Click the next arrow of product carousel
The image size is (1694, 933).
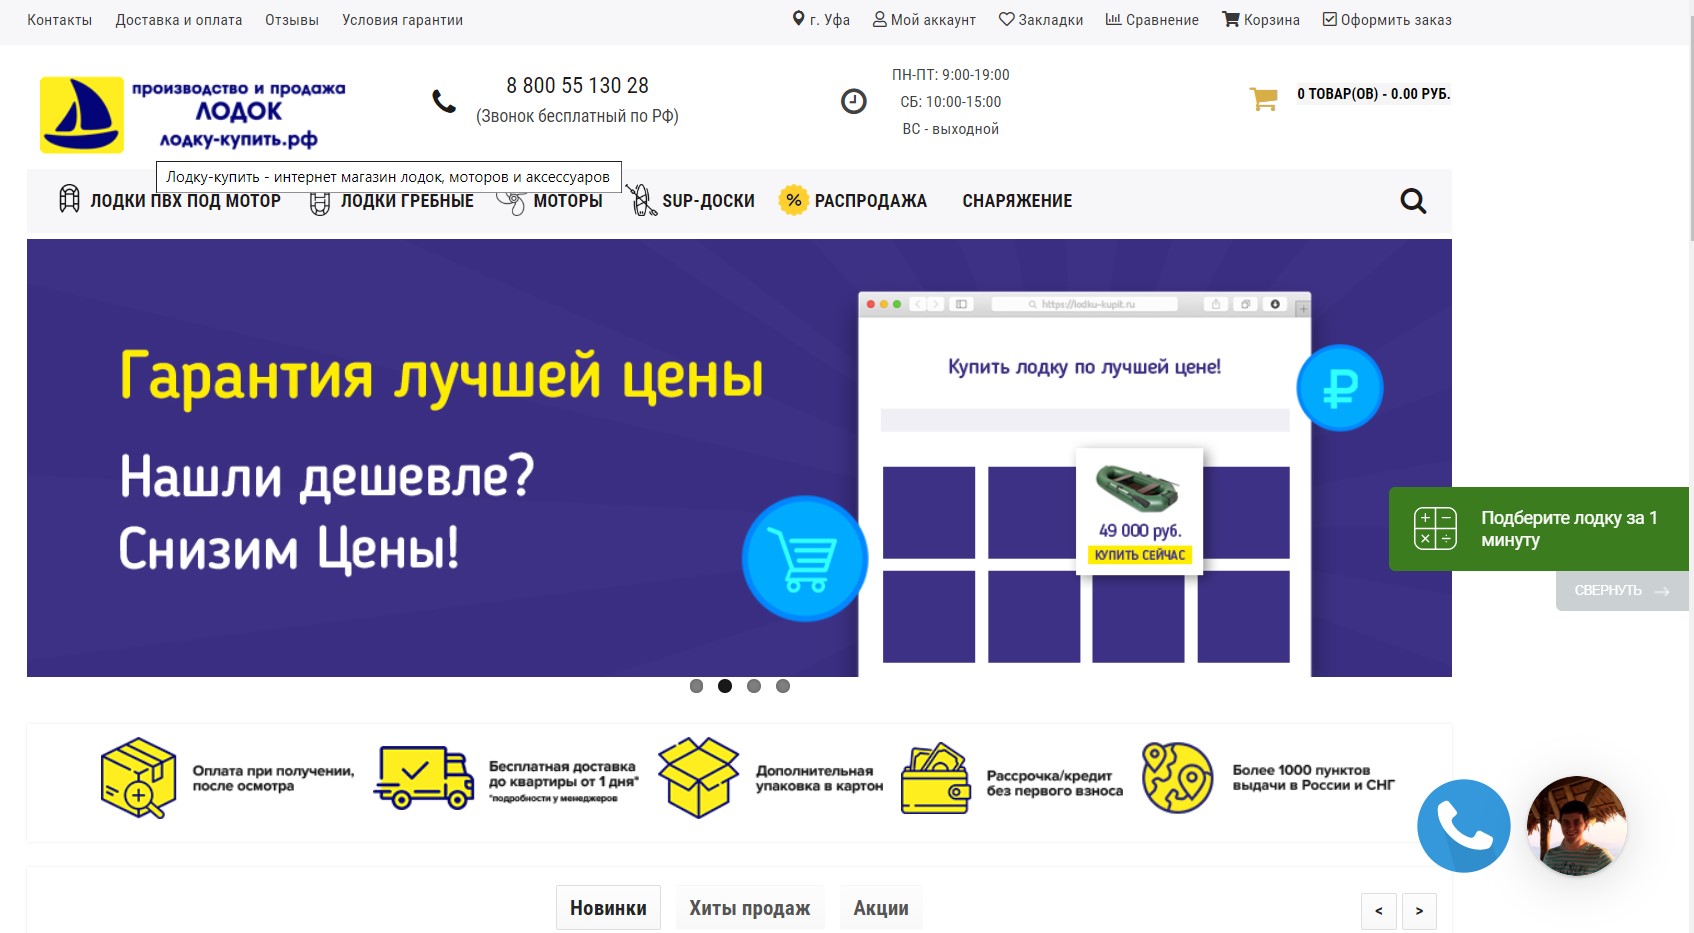(x=1419, y=911)
